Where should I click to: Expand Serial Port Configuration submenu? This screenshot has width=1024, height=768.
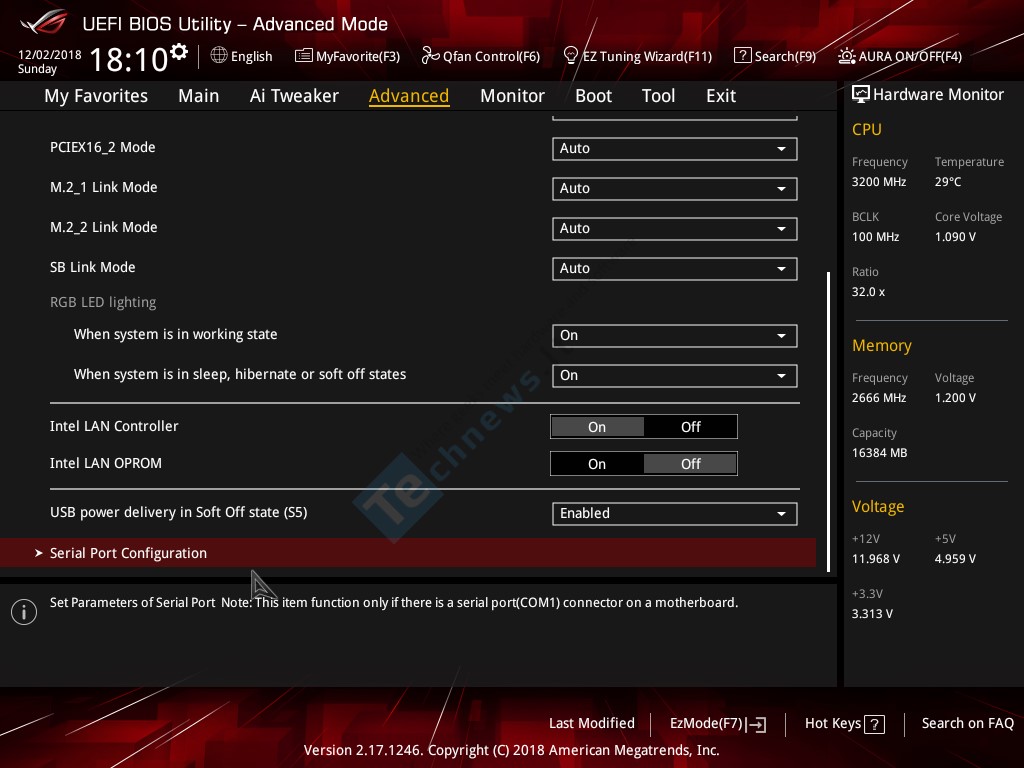[x=408, y=553]
